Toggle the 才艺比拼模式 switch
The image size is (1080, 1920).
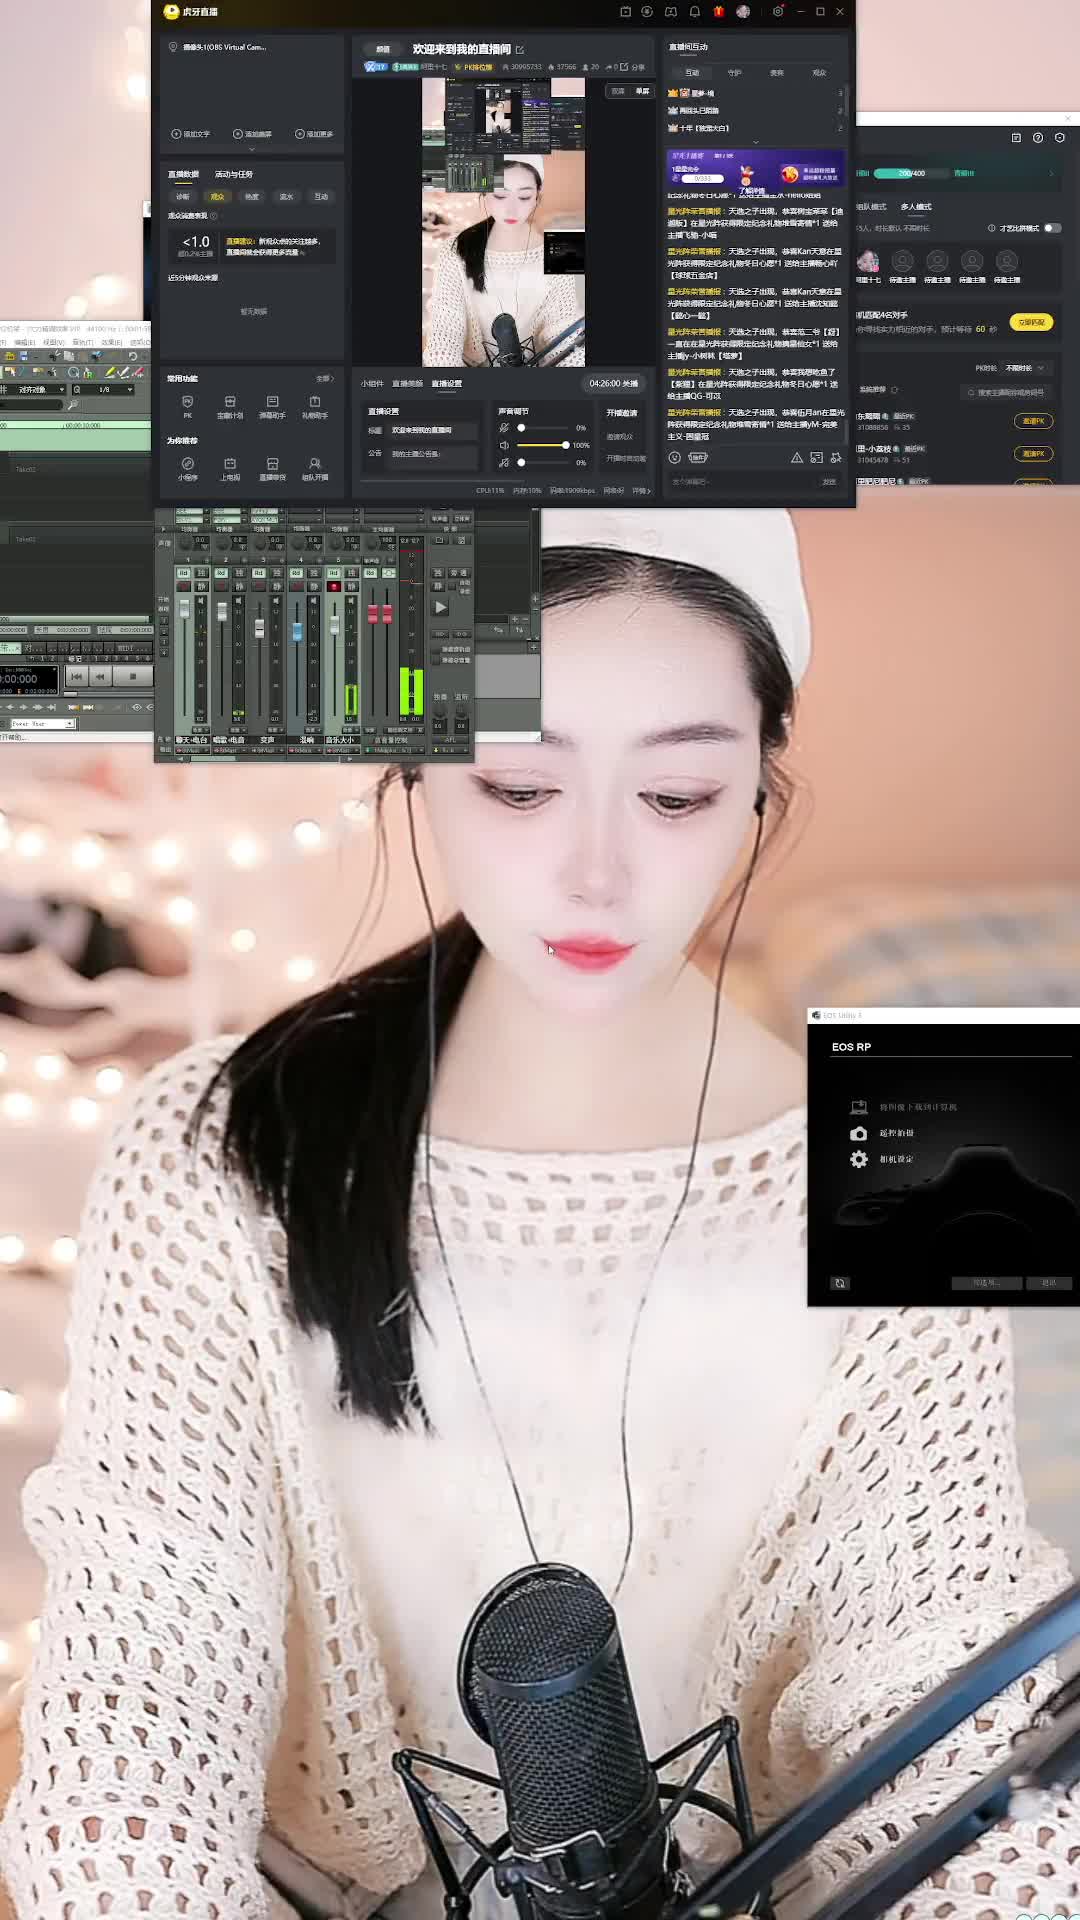pos(1051,228)
